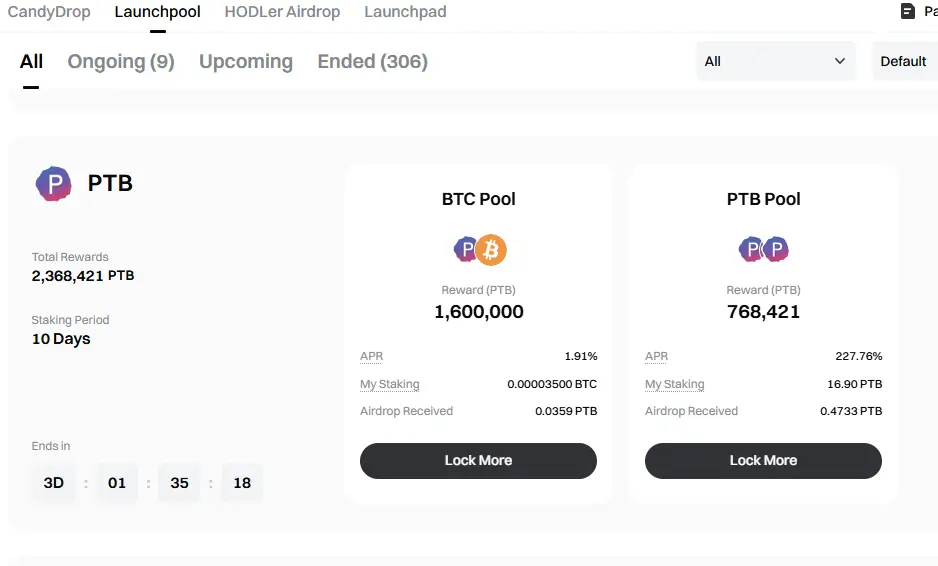This screenshot has width=938, height=566.
Task: Switch to the CandyDrop tab
Action: (x=49, y=12)
